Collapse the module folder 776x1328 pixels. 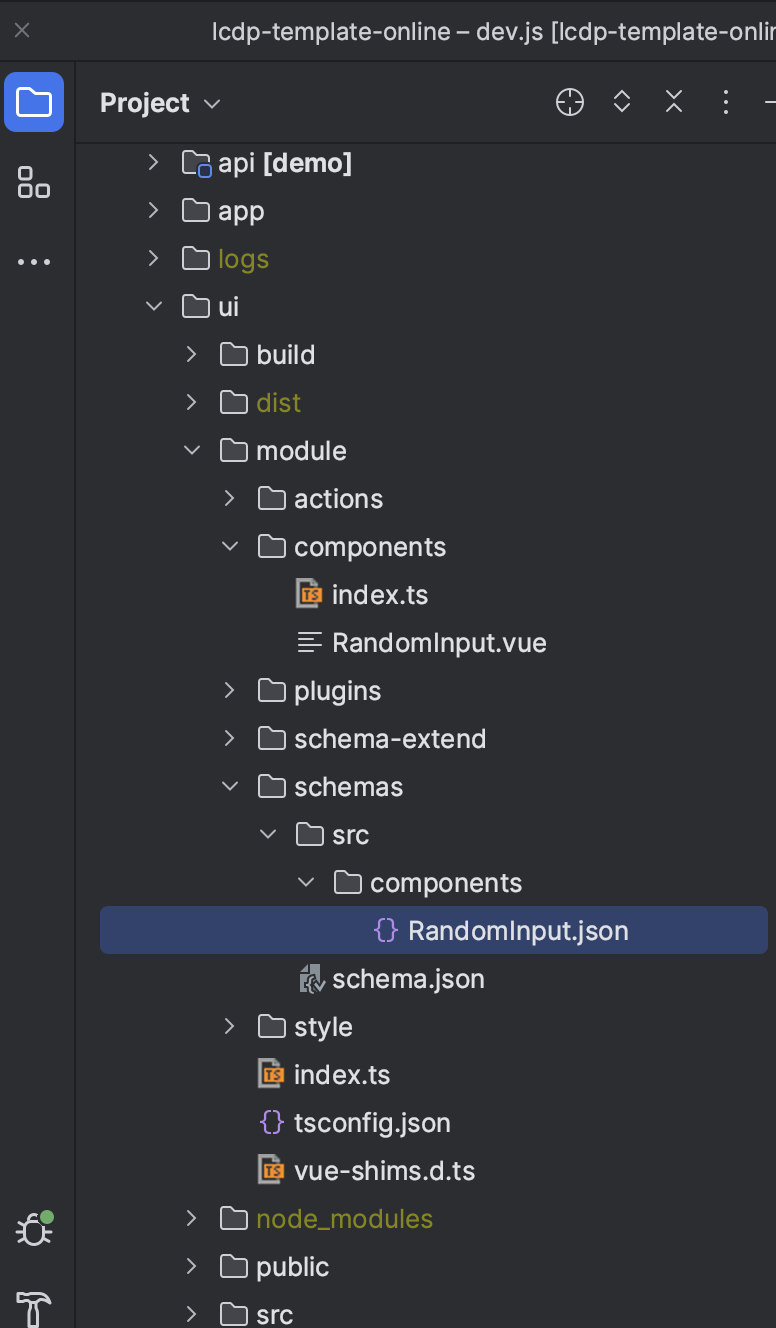191,450
